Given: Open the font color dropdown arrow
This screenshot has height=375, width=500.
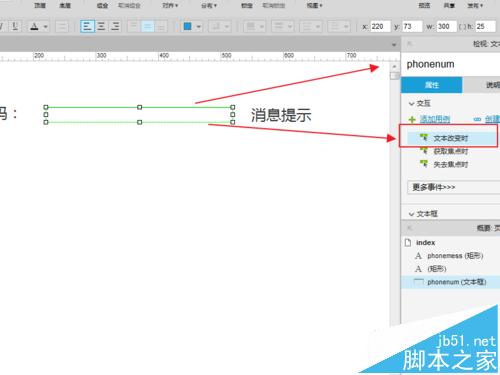Looking at the screenshot, I should point(45,27).
